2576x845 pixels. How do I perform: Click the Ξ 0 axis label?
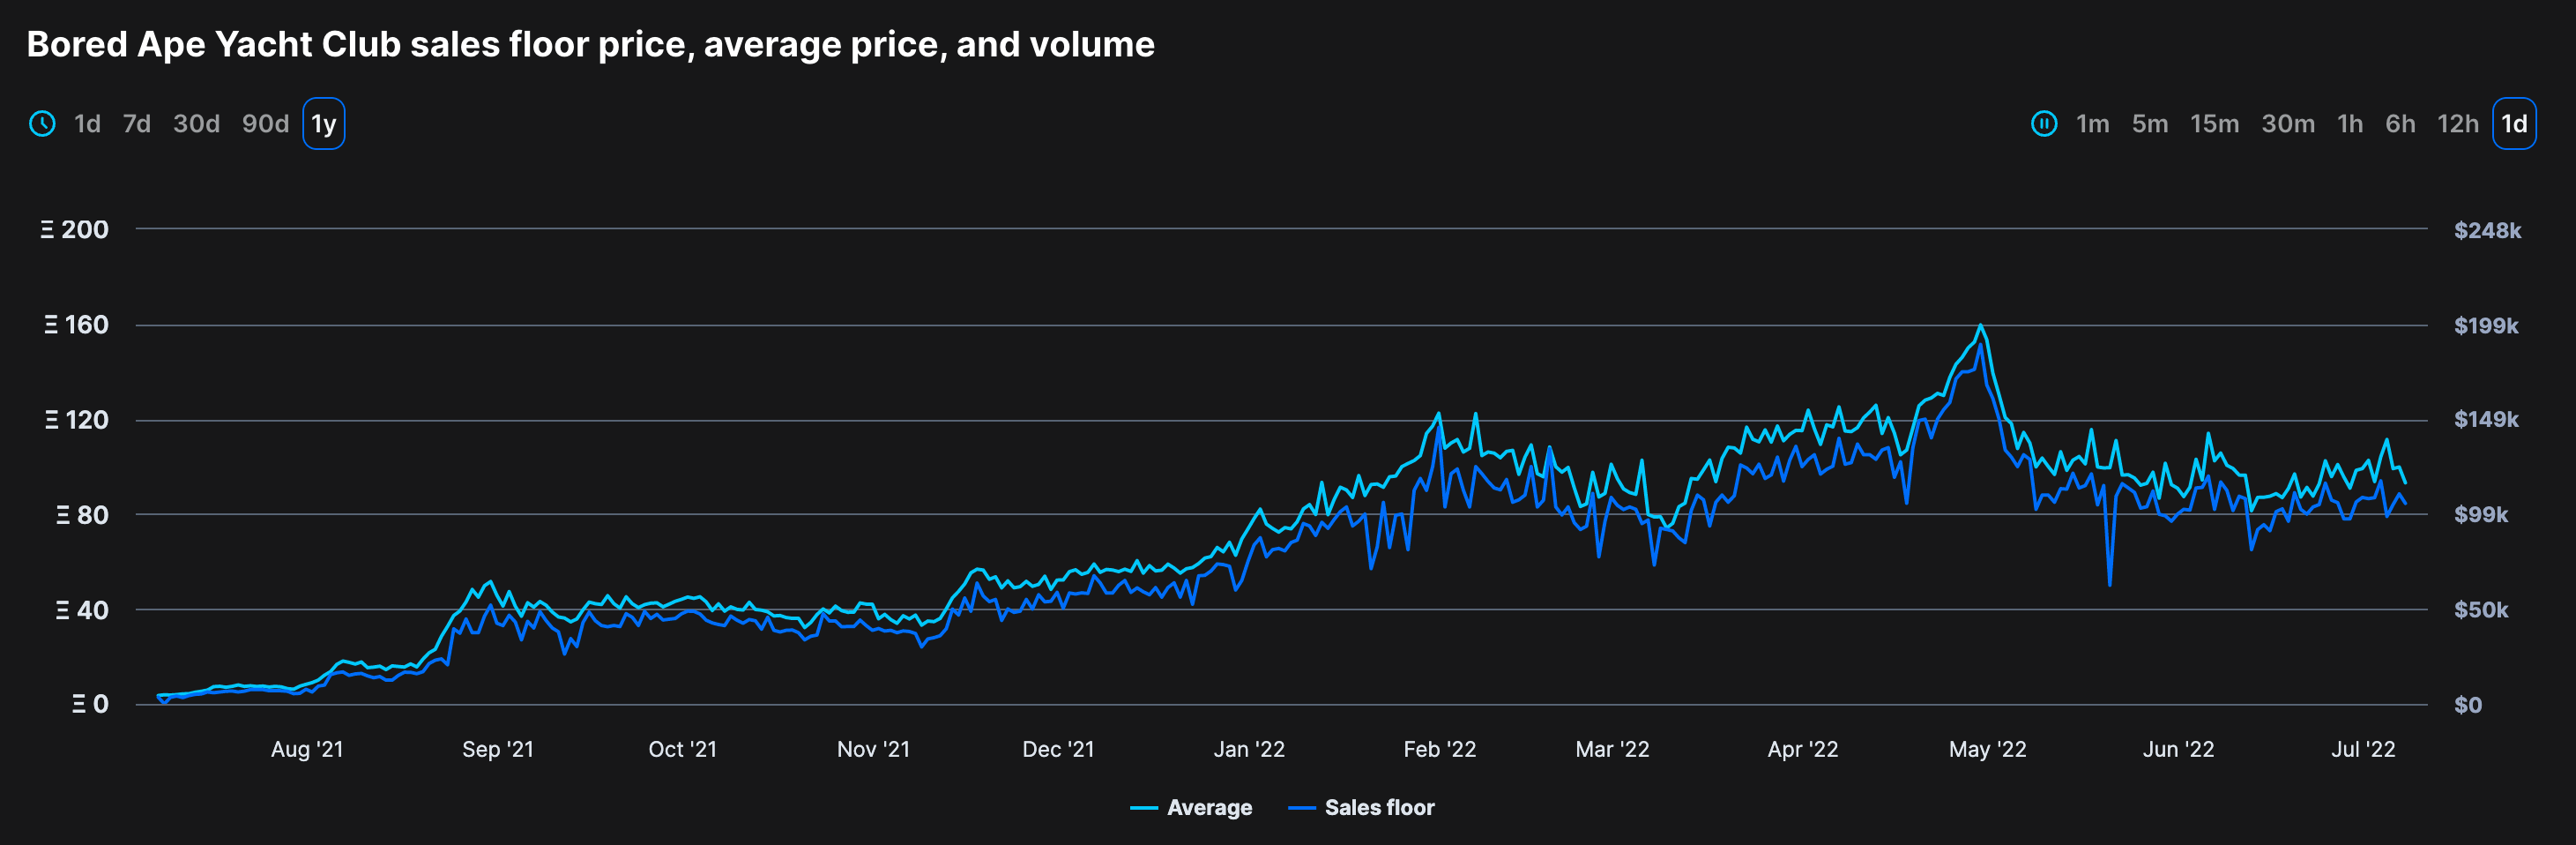click(x=90, y=704)
